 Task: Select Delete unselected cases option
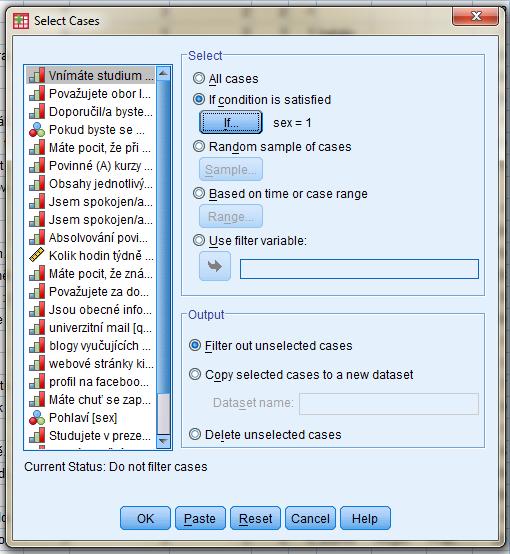pyautogui.click(x=195, y=434)
